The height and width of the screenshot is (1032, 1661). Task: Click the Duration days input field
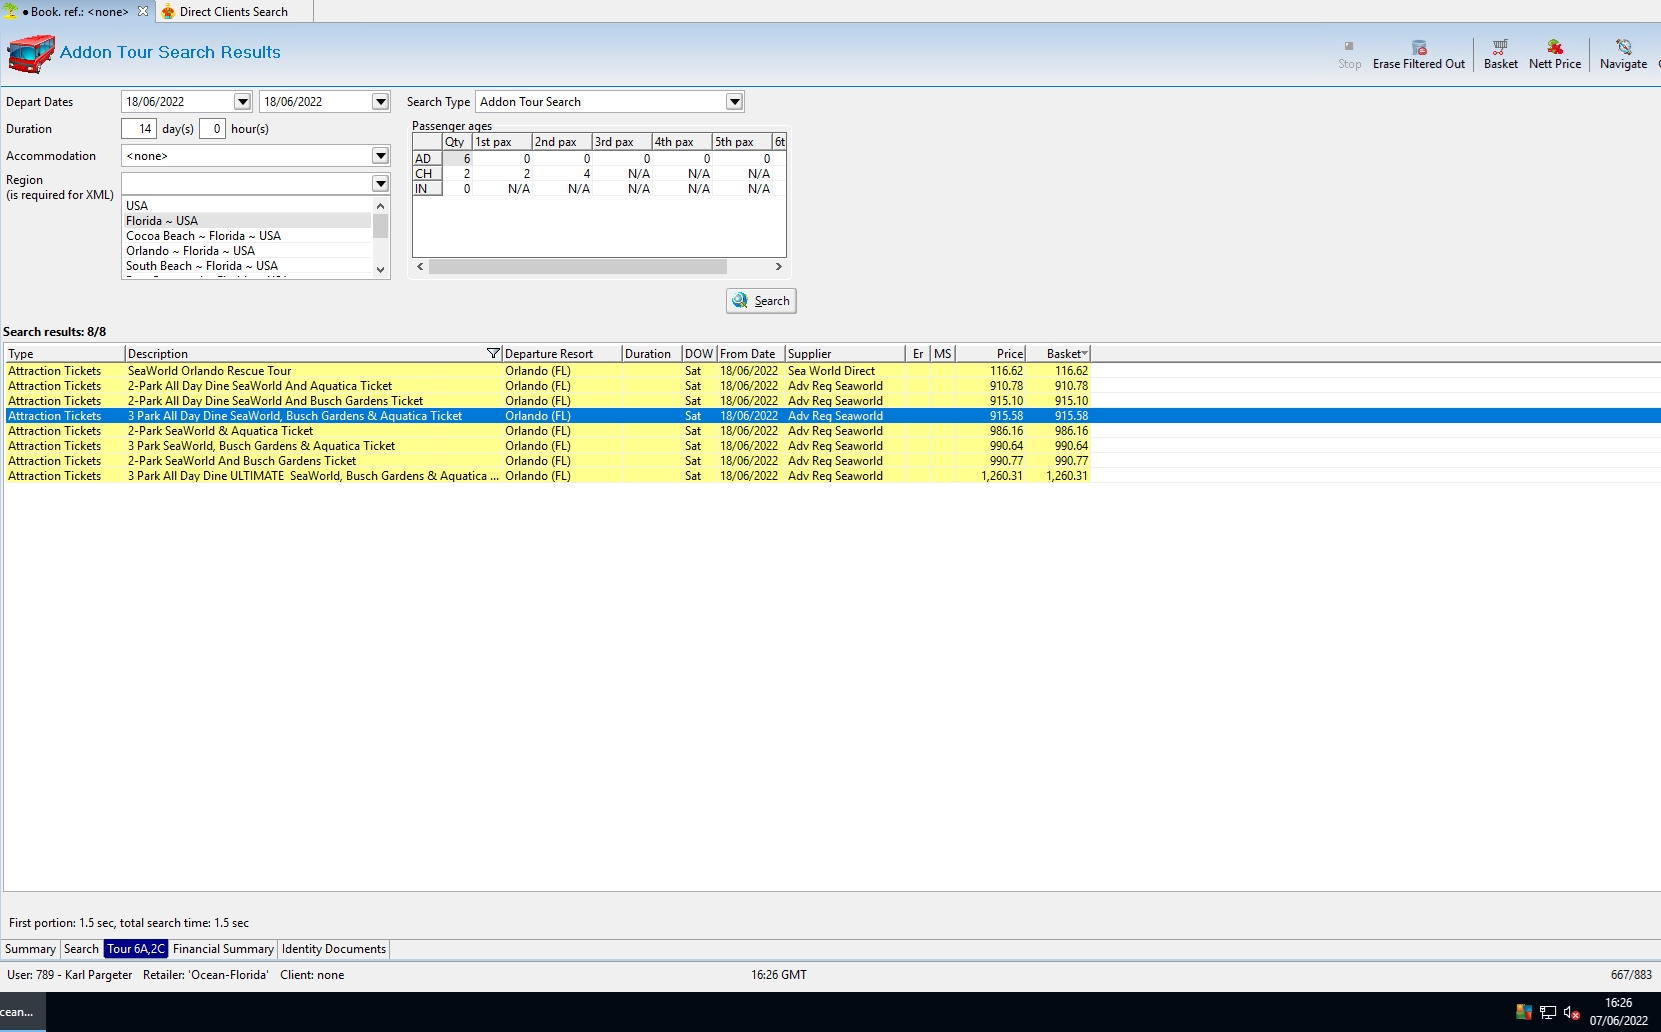[x=139, y=129]
